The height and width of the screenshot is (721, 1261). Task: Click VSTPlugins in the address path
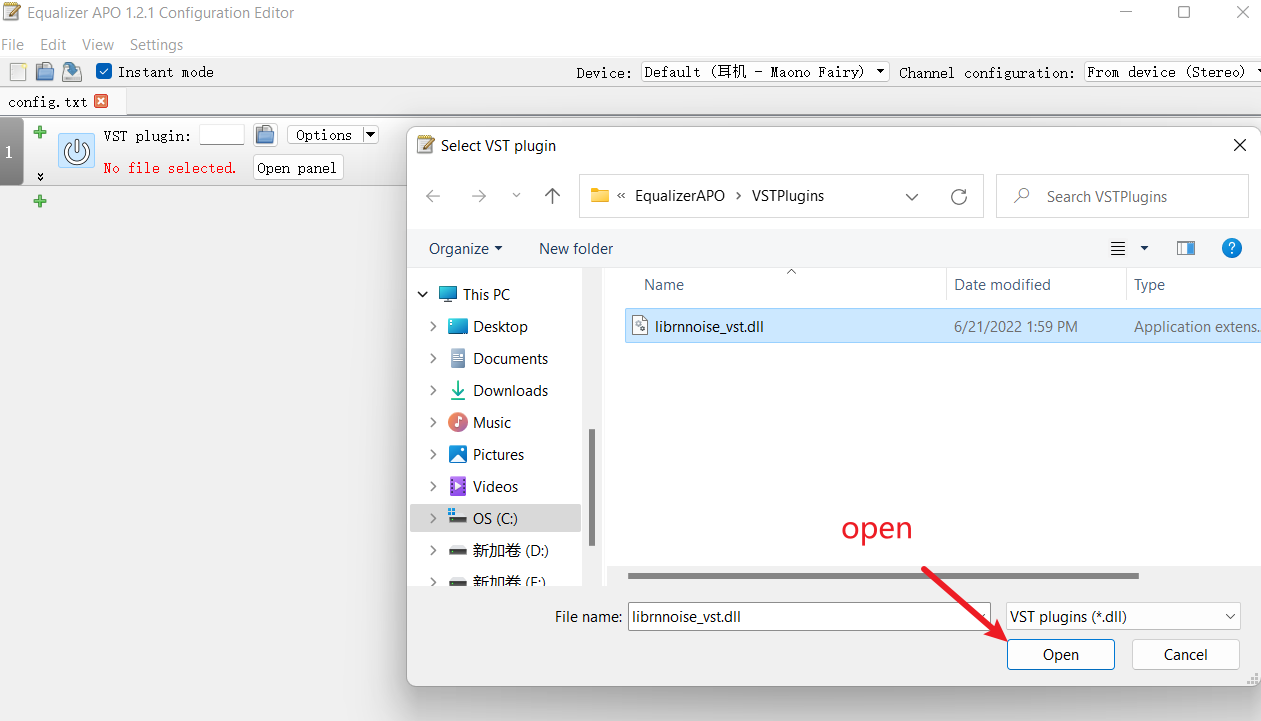coord(788,196)
